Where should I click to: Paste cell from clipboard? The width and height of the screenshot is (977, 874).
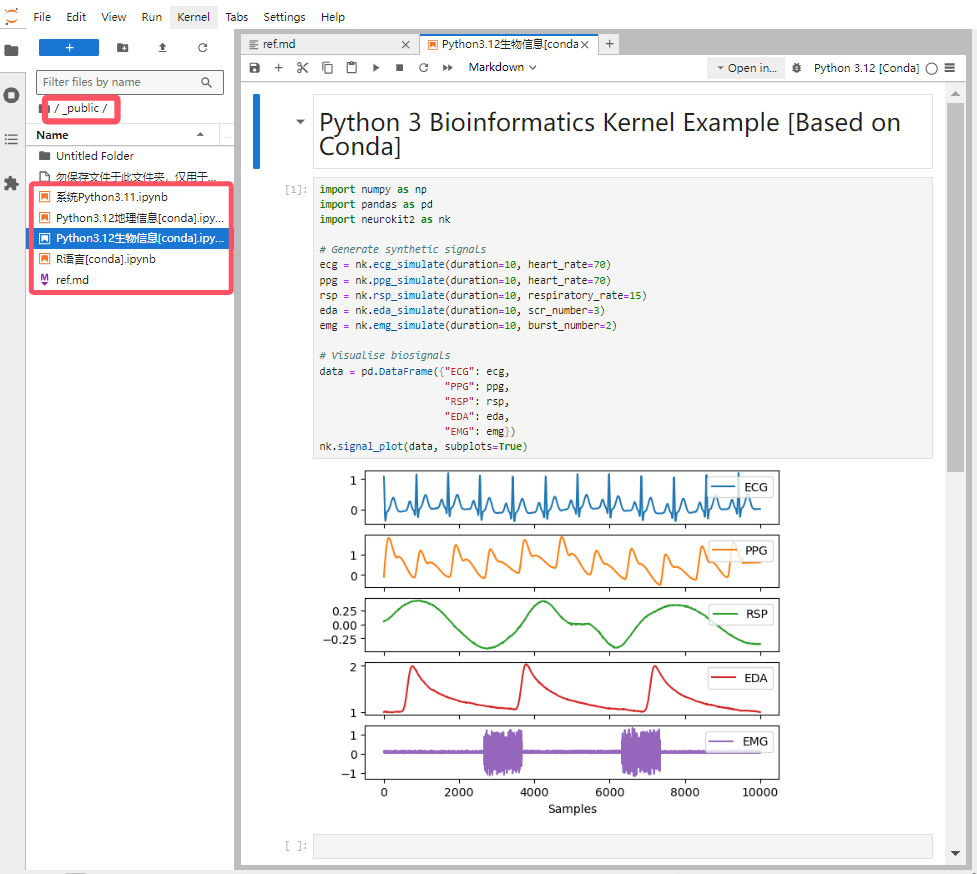tap(351, 68)
